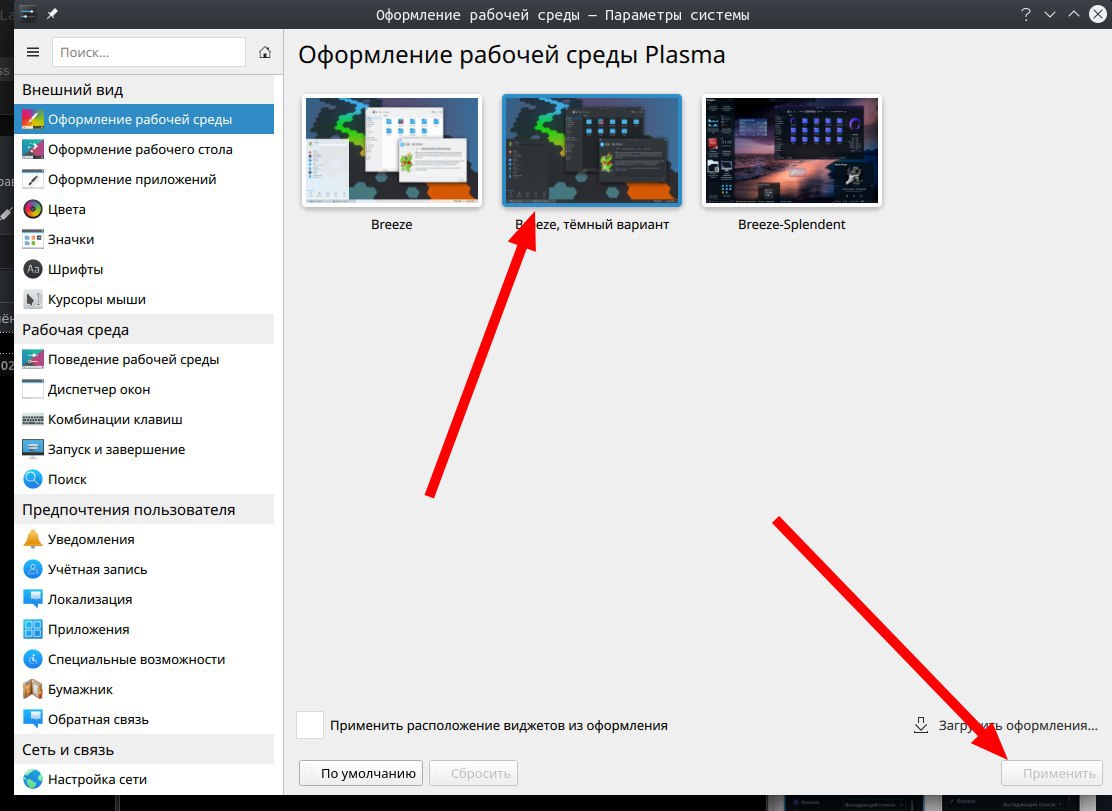Open the Значки settings page
Viewport: 1112px width, 811px height.
coord(144,239)
